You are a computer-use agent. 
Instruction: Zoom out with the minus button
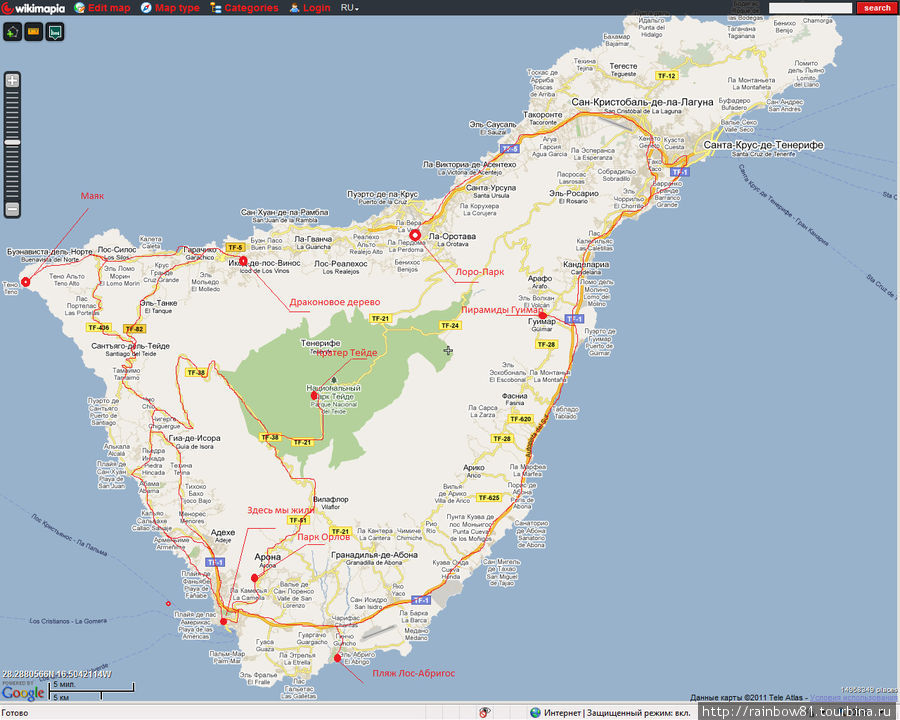click(x=12, y=209)
